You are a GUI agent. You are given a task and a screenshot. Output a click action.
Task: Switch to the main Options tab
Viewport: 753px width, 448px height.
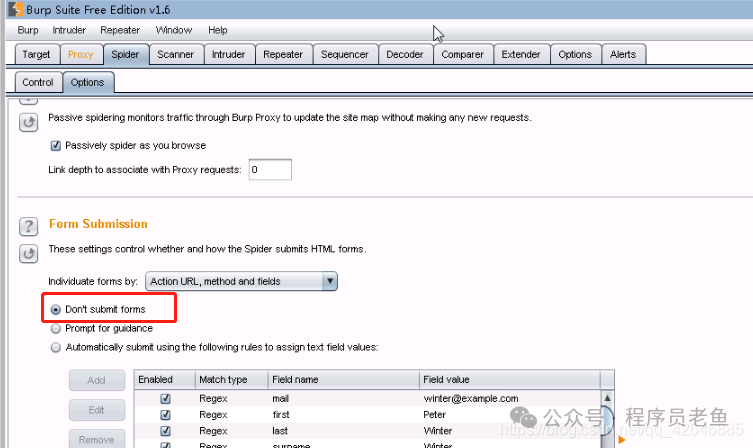coord(575,54)
